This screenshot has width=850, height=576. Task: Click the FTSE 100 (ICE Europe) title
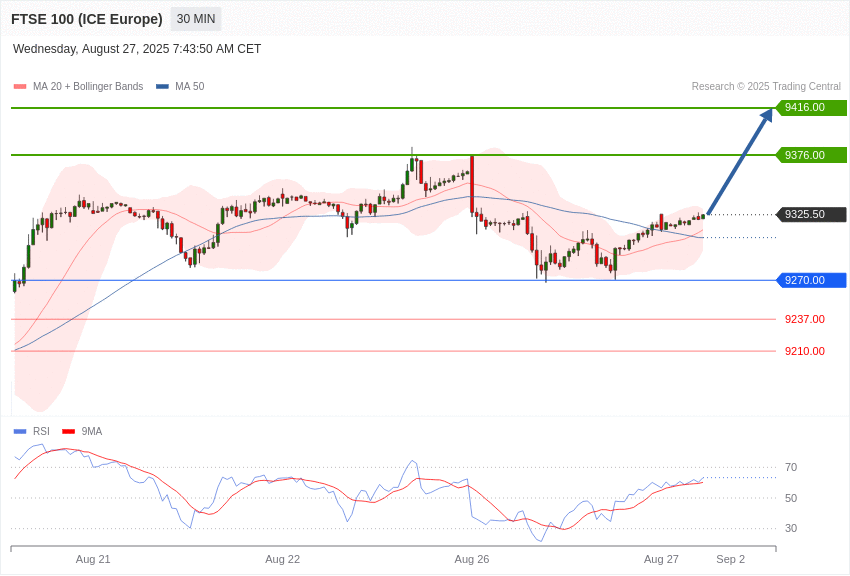coord(88,18)
